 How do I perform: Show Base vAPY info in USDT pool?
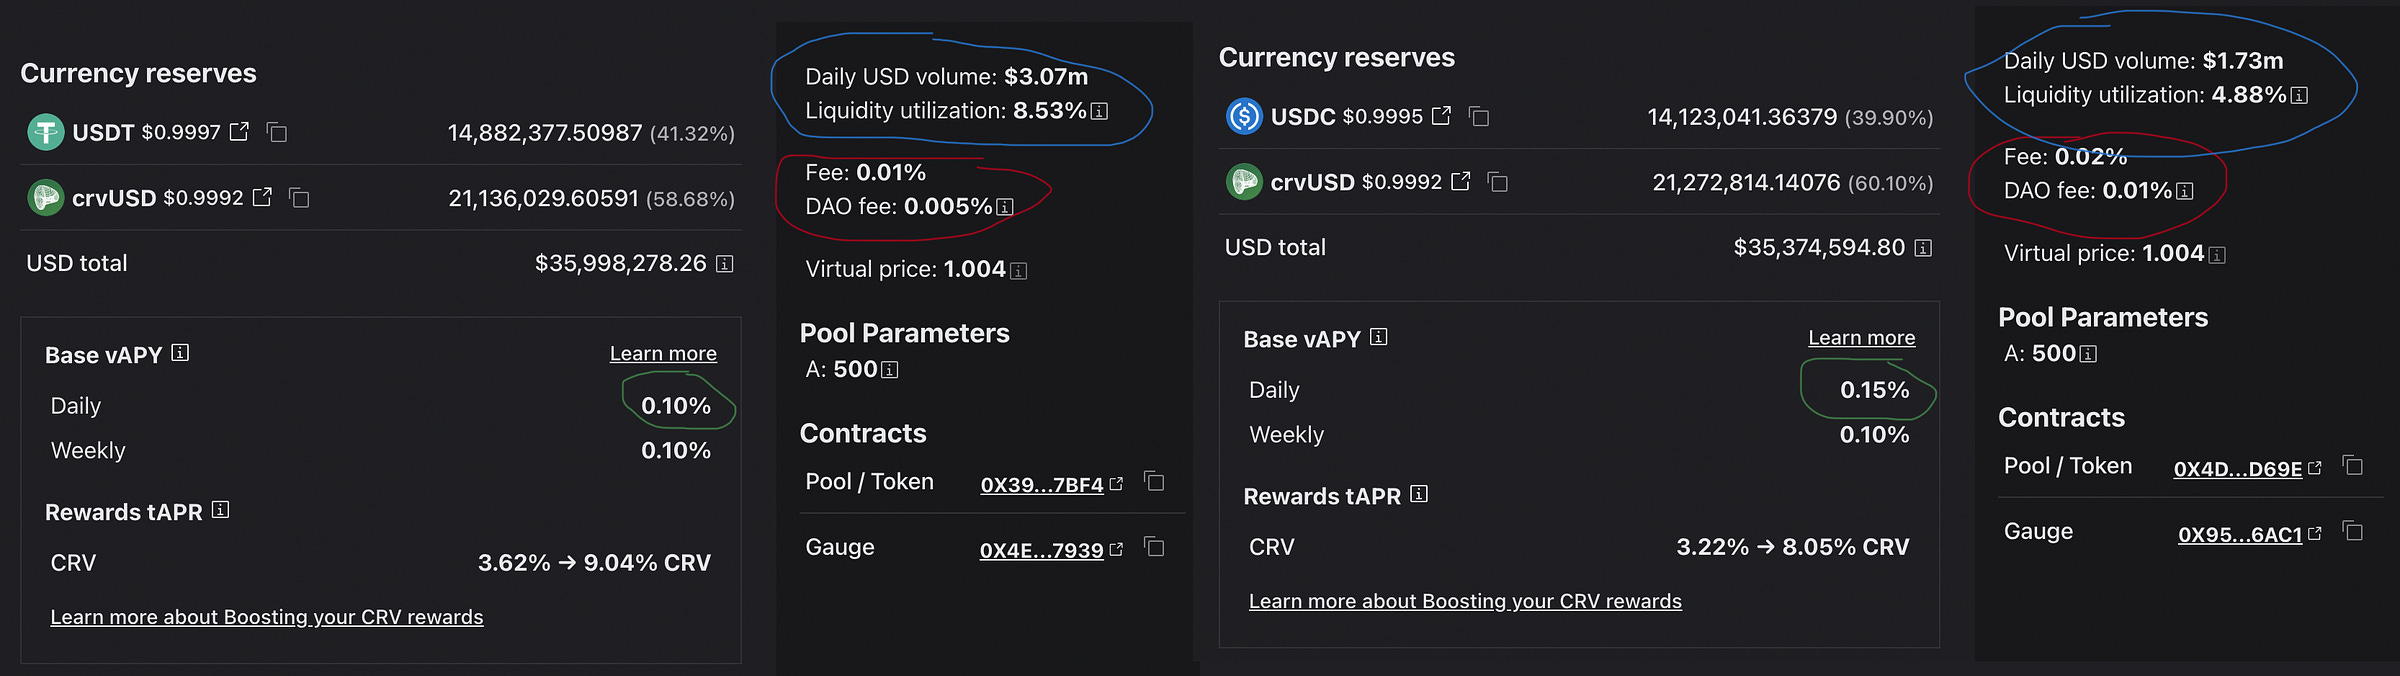(x=180, y=352)
